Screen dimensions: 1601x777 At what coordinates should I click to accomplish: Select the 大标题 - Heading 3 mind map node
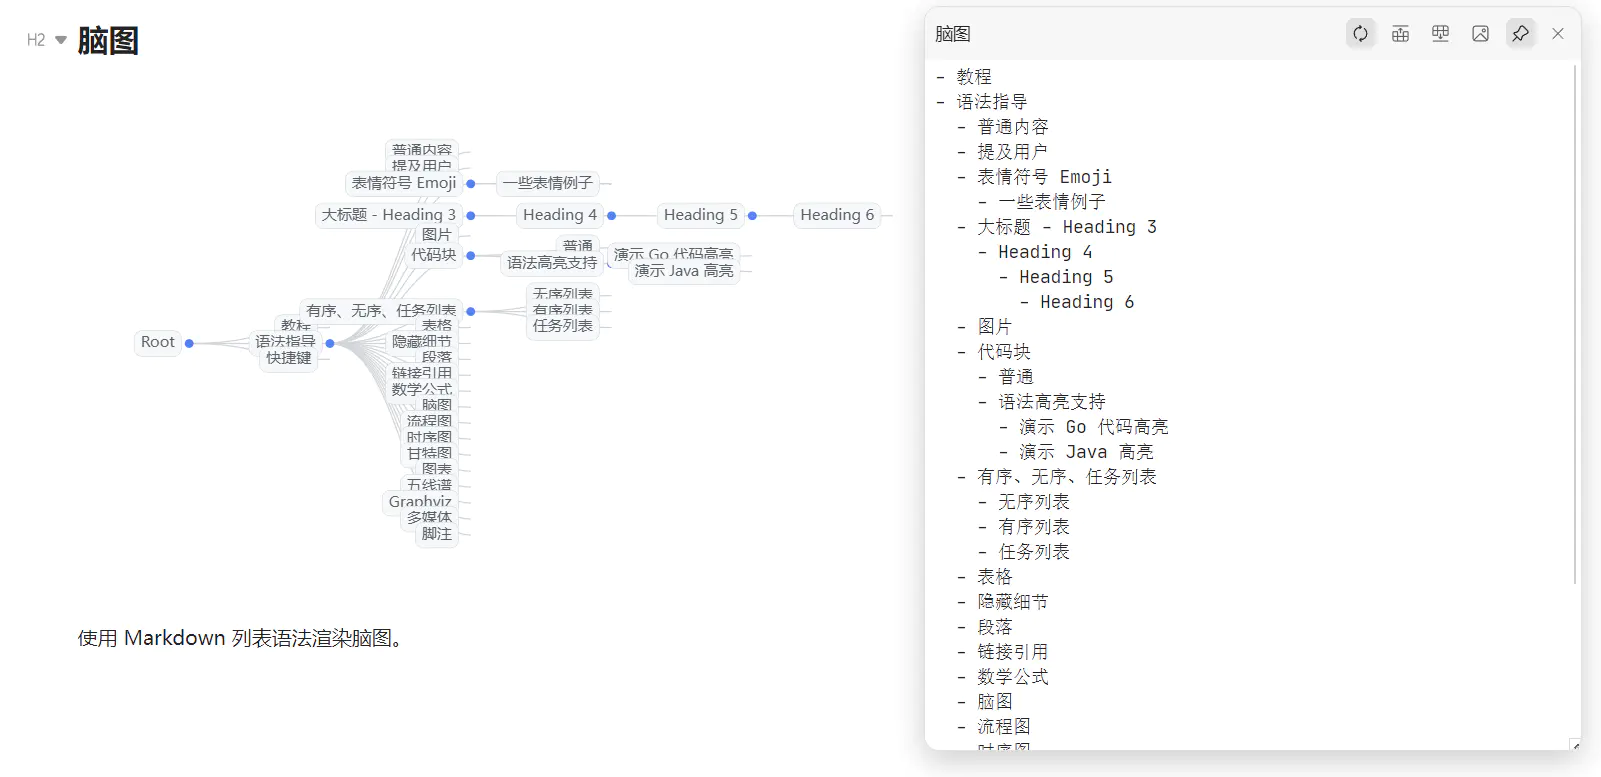(x=388, y=215)
